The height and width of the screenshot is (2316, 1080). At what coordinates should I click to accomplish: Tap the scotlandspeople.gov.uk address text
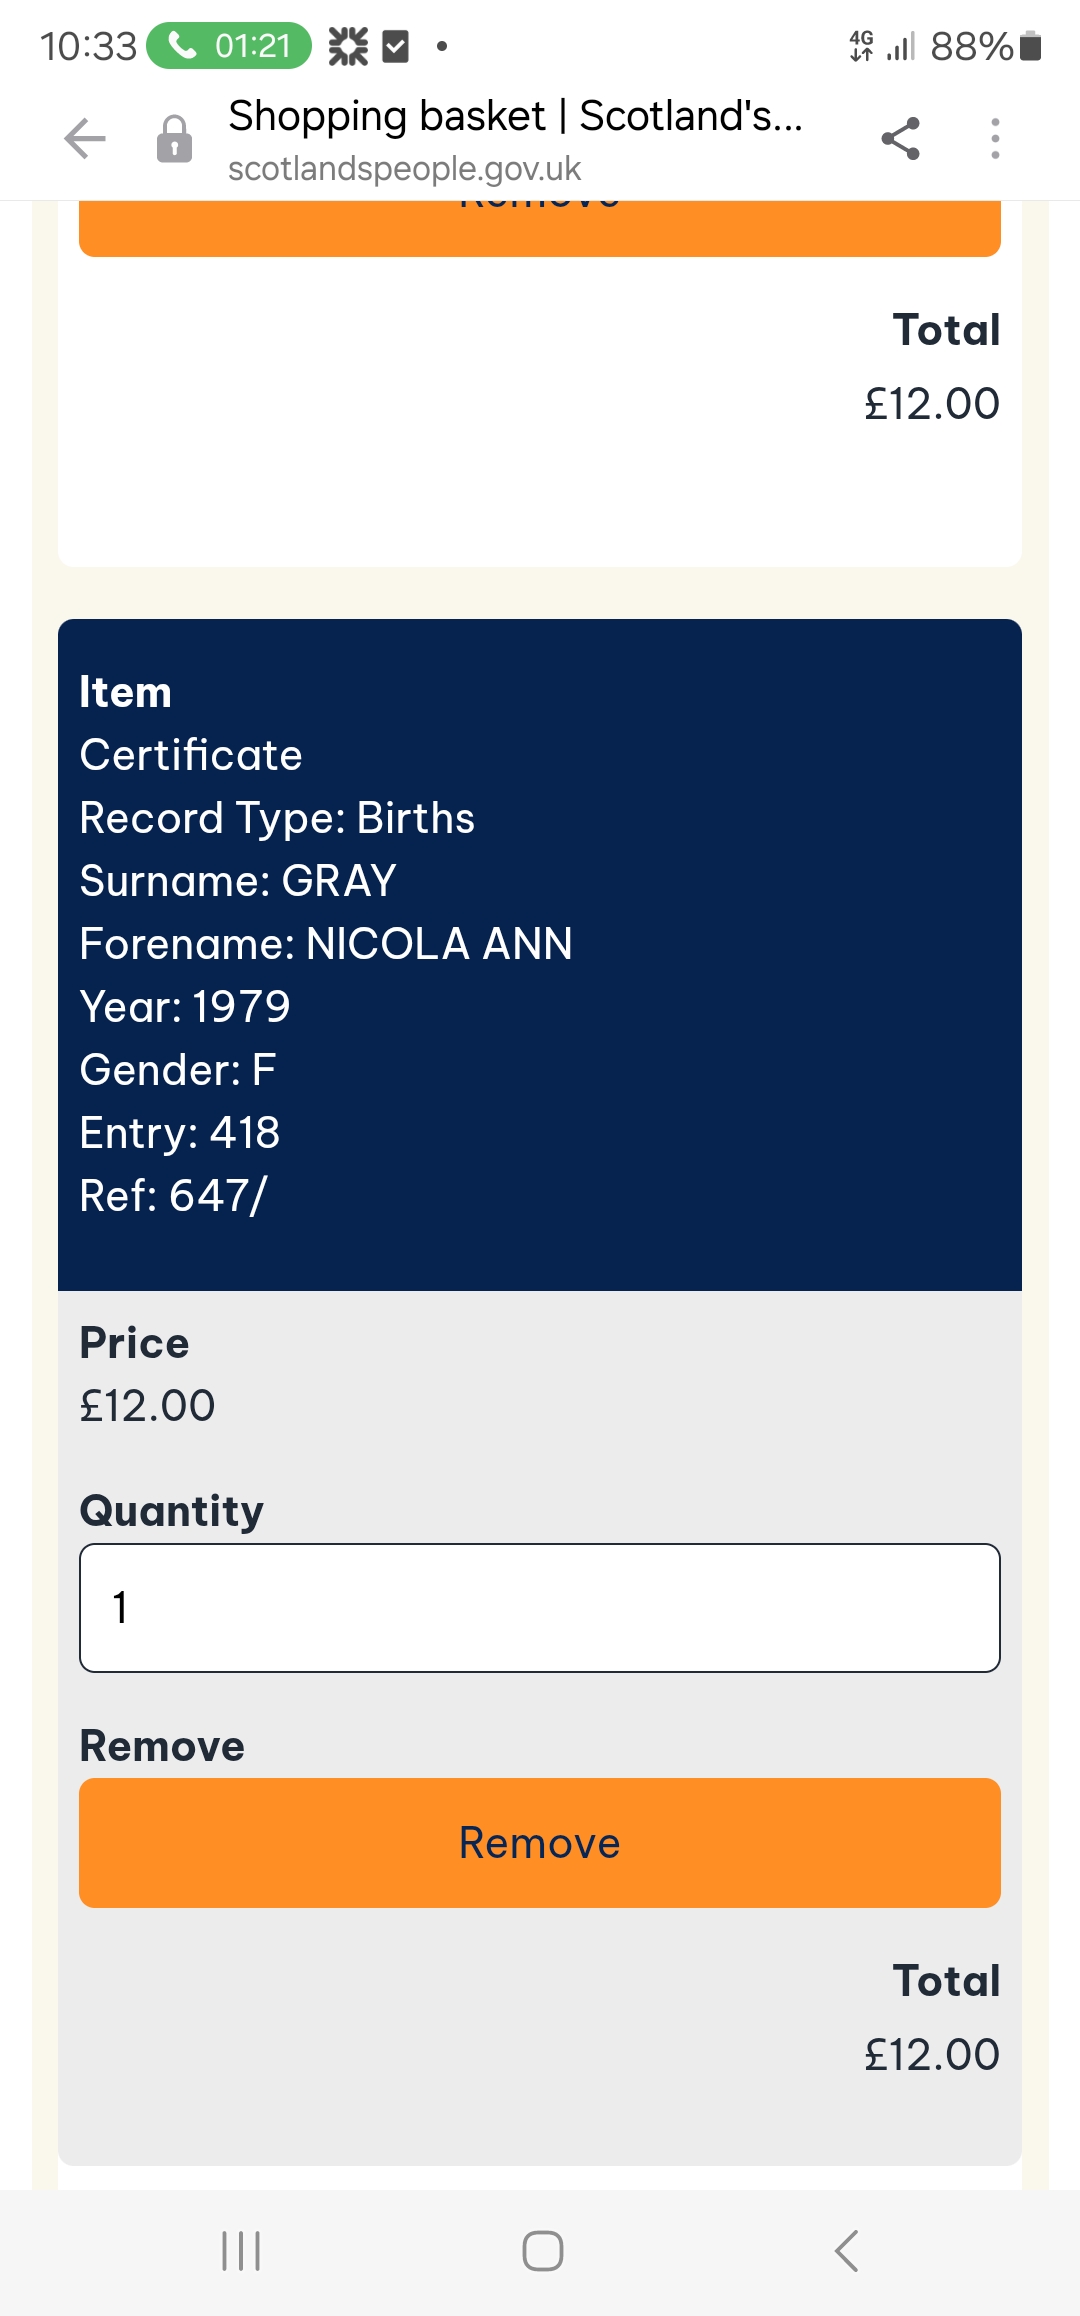[x=404, y=169]
